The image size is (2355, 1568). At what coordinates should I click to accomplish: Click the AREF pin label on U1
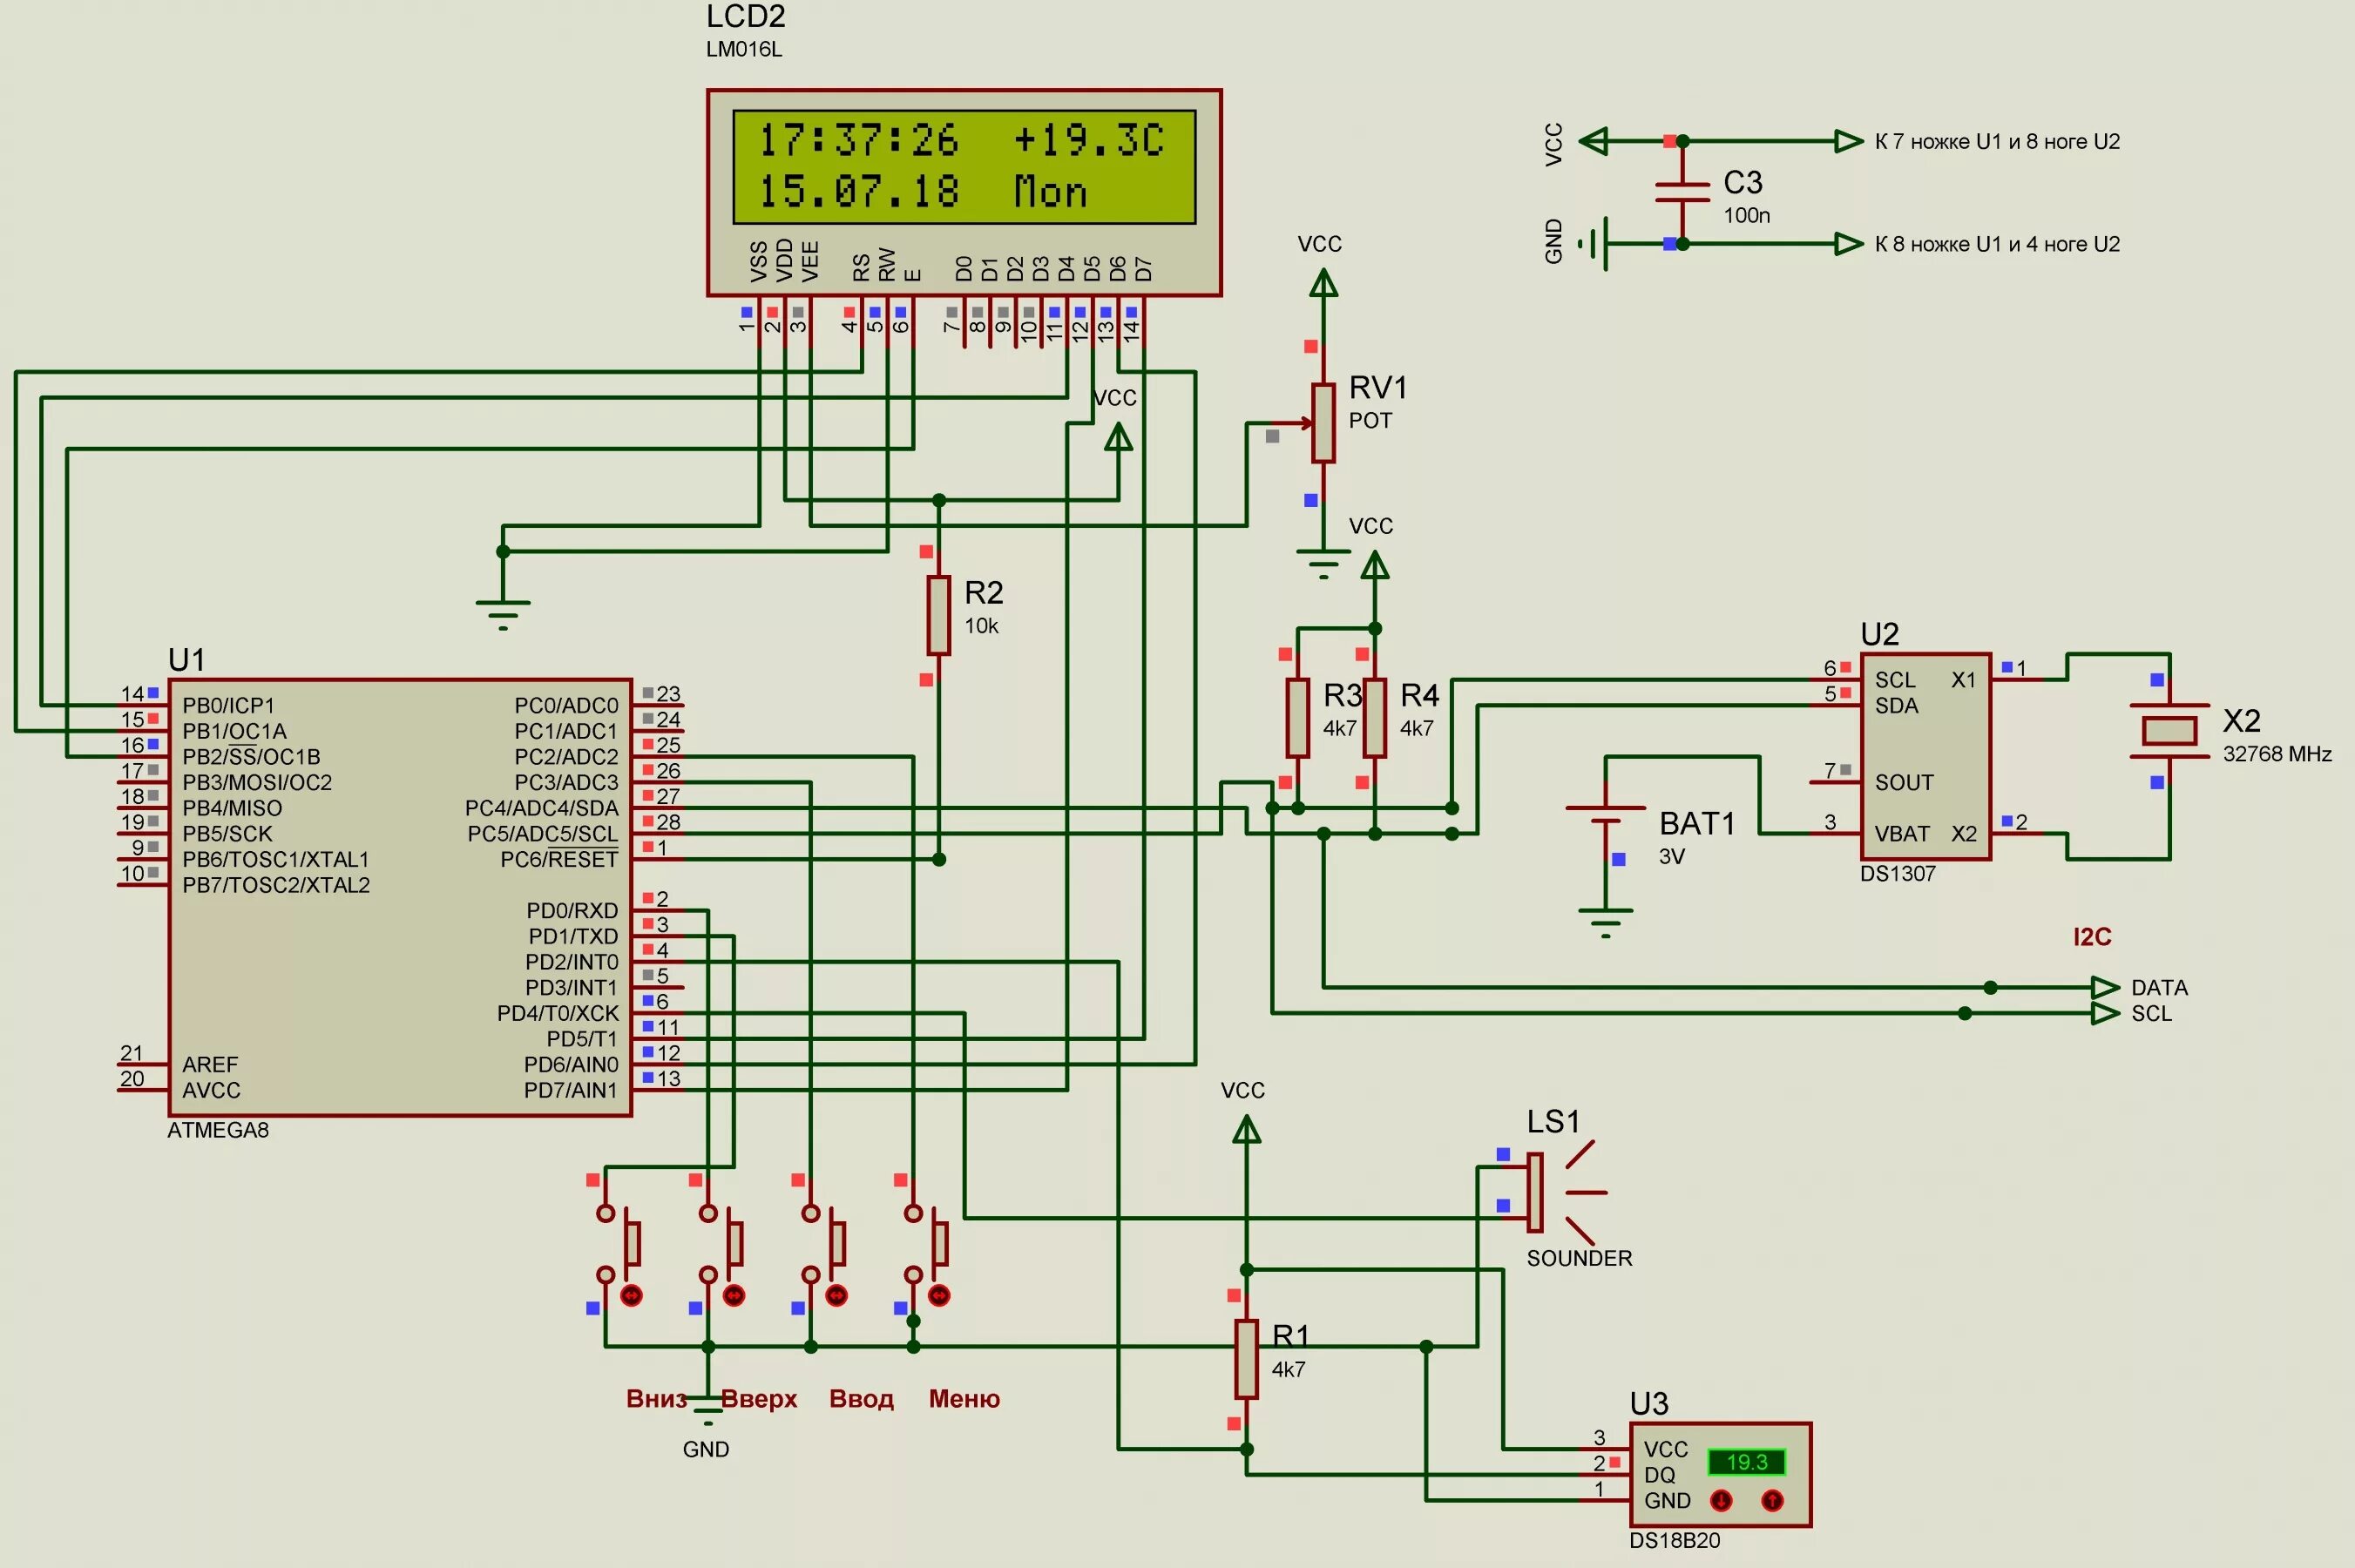pyautogui.click(x=210, y=1064)
